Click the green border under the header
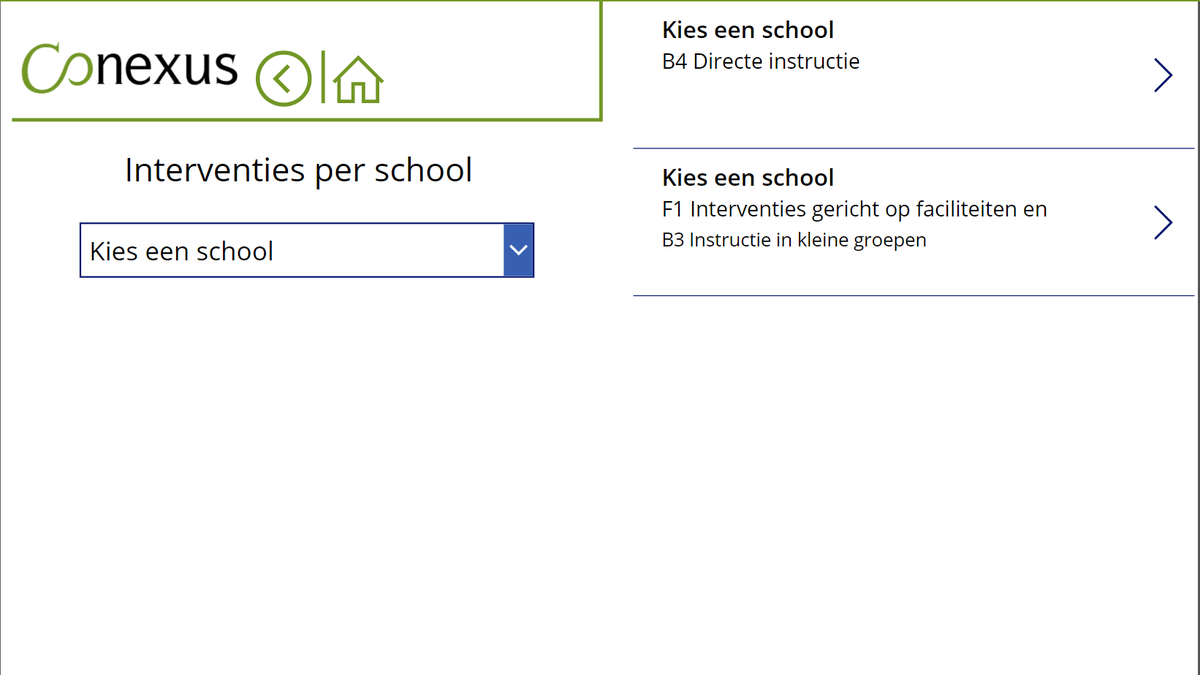The height and width of the screenshot is (675, 1200). (300, 120)
